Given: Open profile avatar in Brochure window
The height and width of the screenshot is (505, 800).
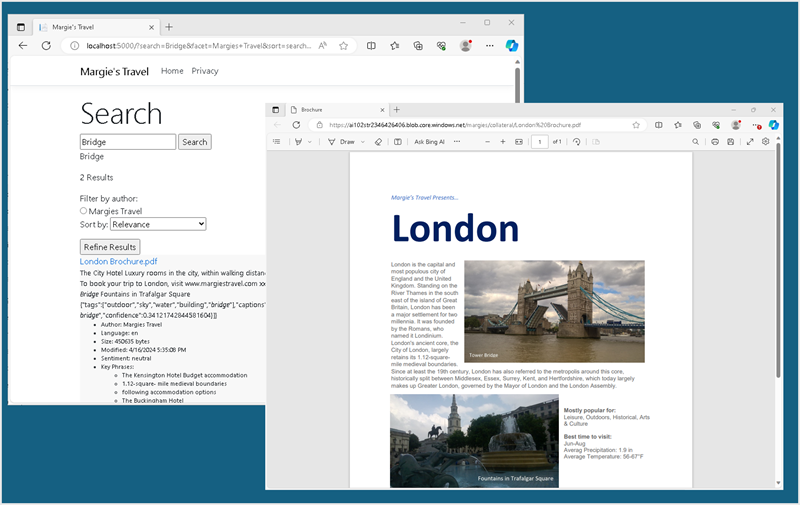Looking at the screenshot, I should pyautogui.click(x=736, y=124).
